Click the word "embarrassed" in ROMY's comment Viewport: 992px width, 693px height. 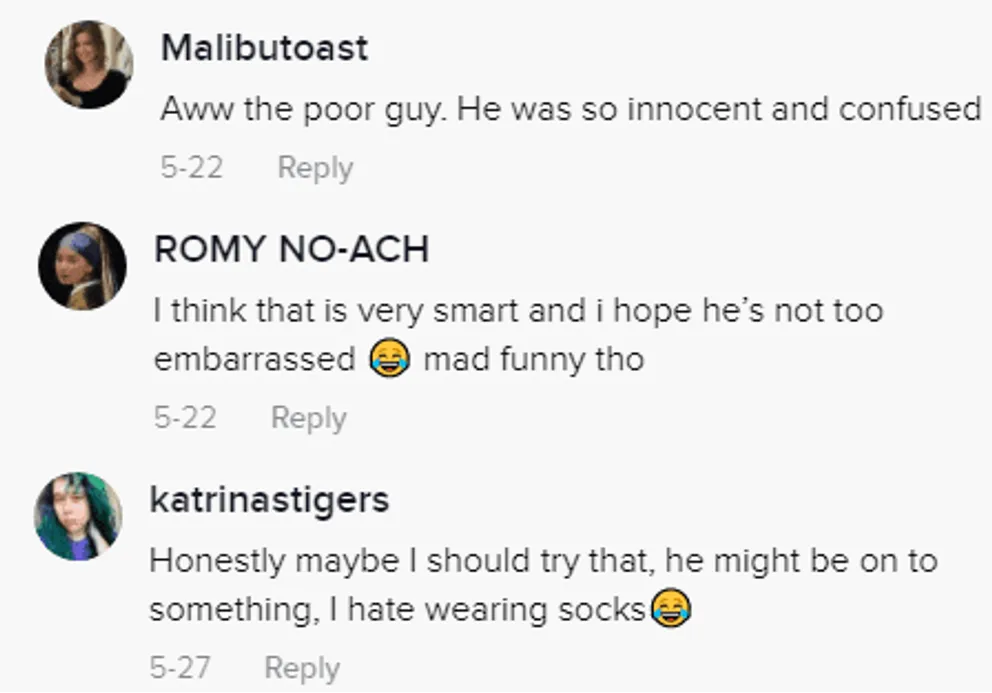[x=254, y=359]
